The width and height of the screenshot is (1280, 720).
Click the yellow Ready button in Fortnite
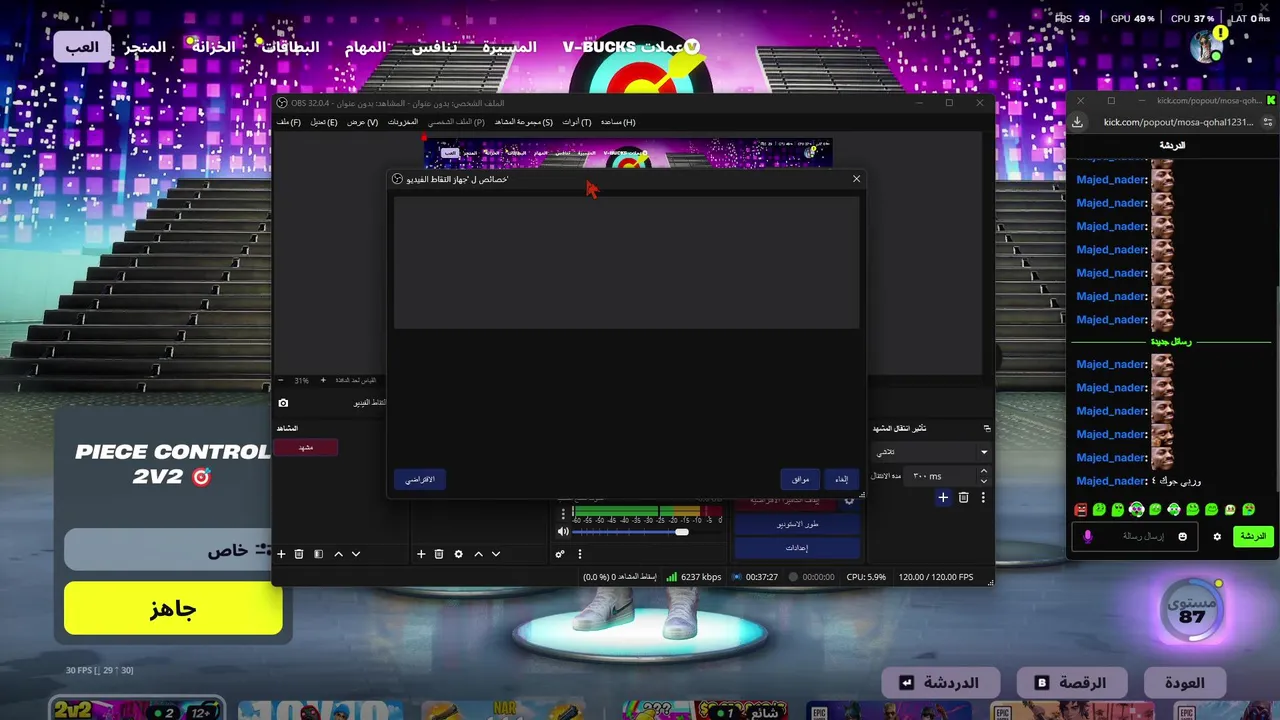(x=173, y=608)
